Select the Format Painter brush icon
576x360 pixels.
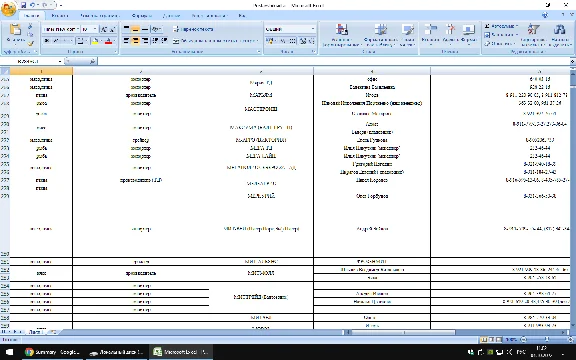[30, 43]
